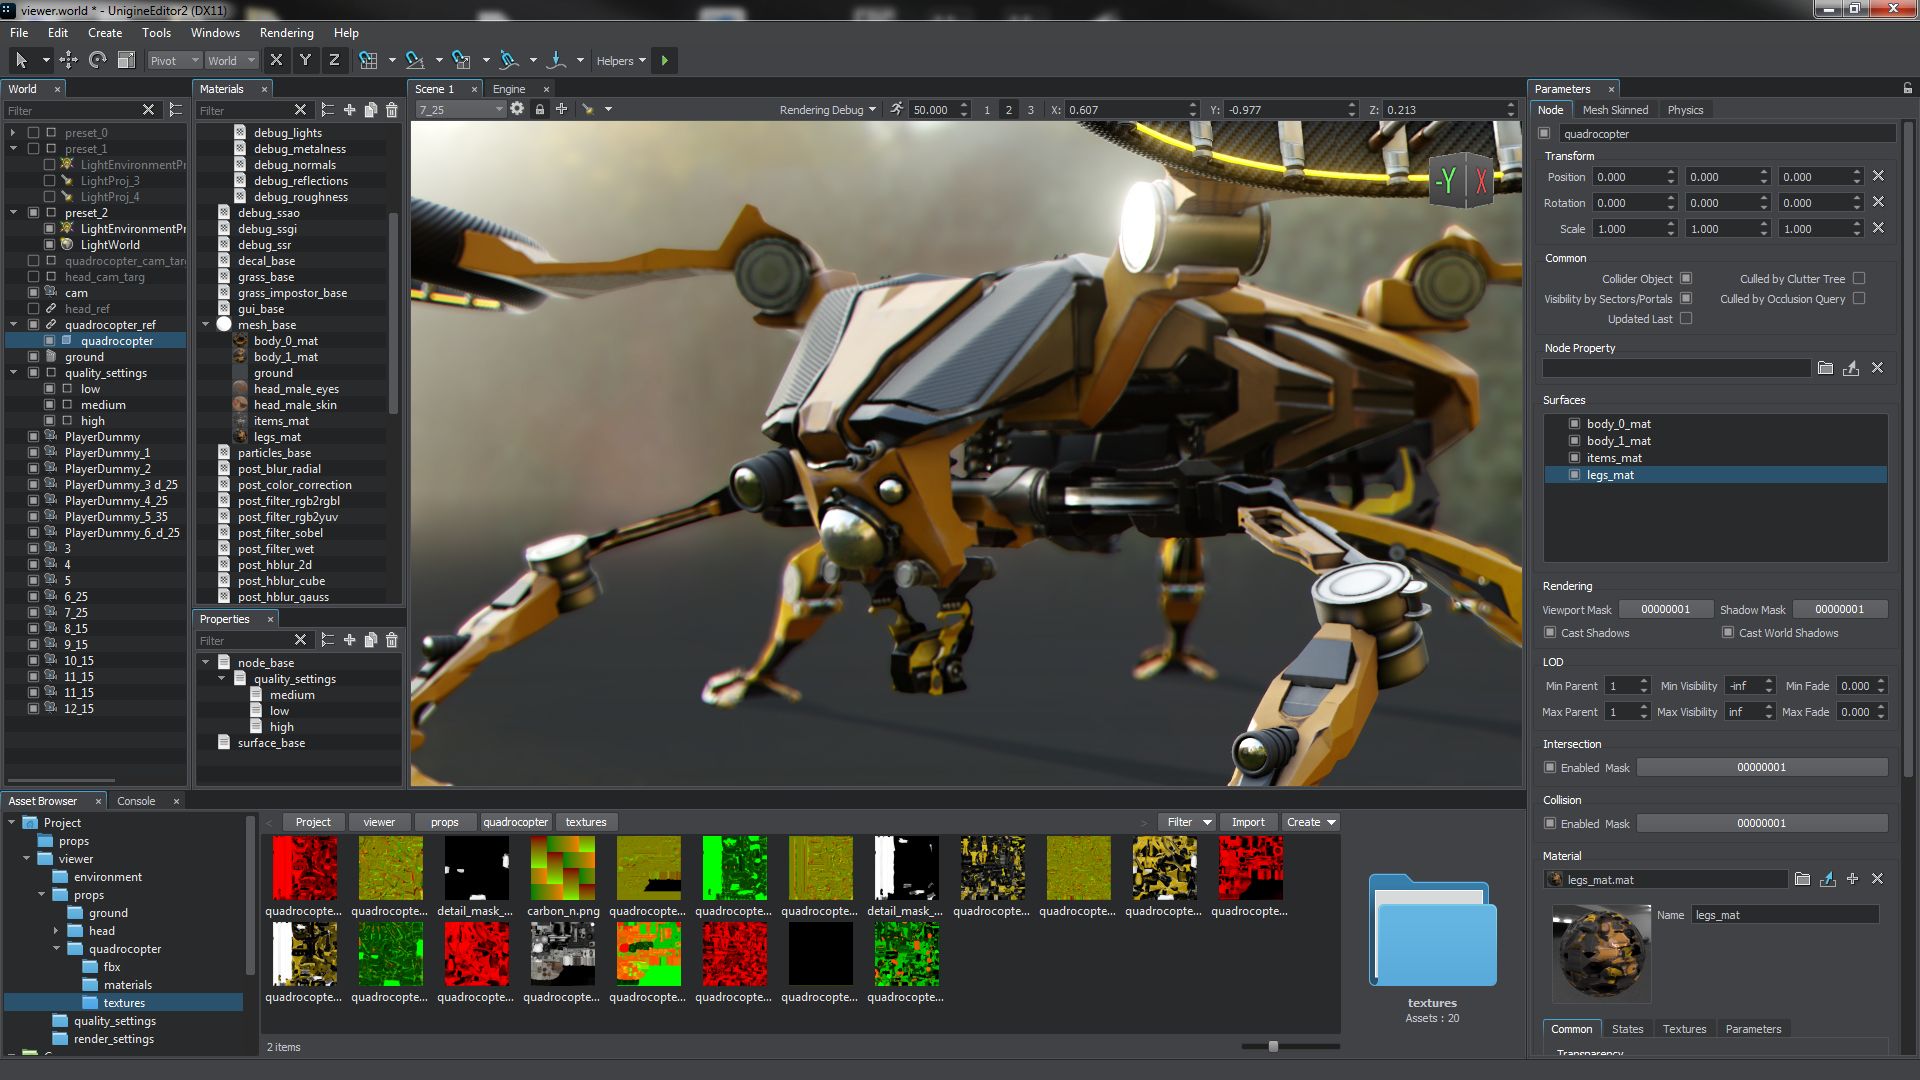Click the Snap to Grid icon
The image size is (1920, 1080).
(x=371, y=61)
